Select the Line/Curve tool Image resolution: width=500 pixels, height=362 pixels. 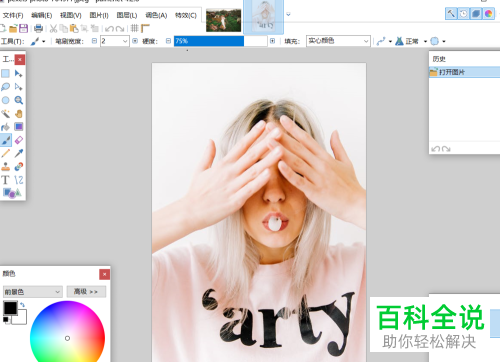click(19, 180)
